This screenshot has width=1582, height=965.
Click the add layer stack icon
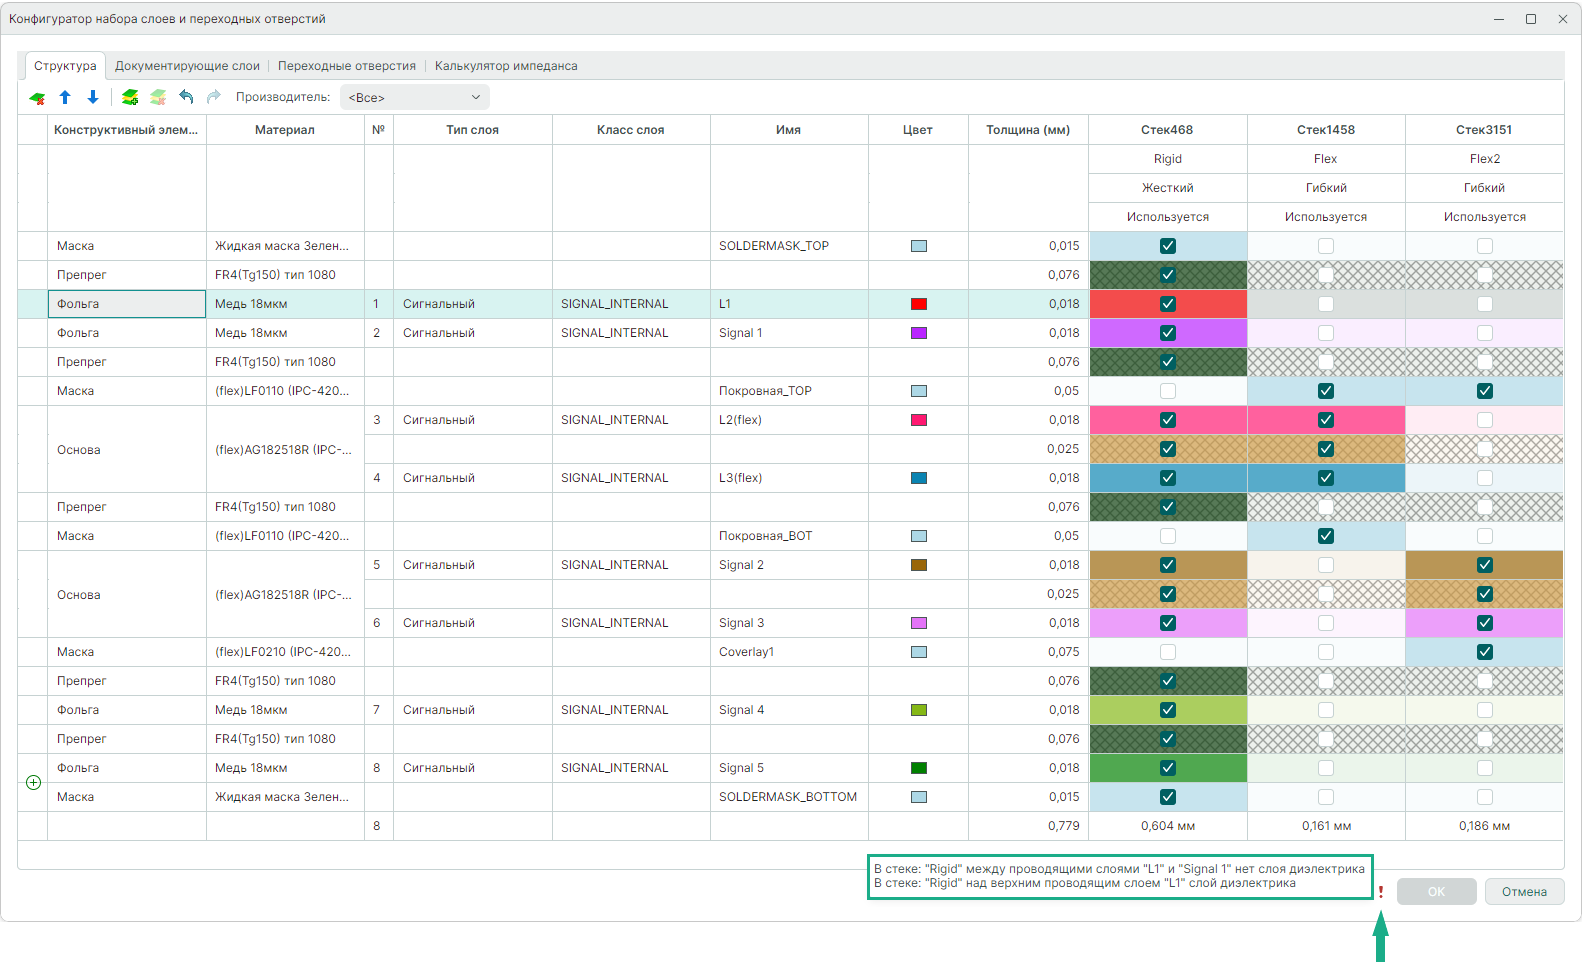[x=130, y=97]
